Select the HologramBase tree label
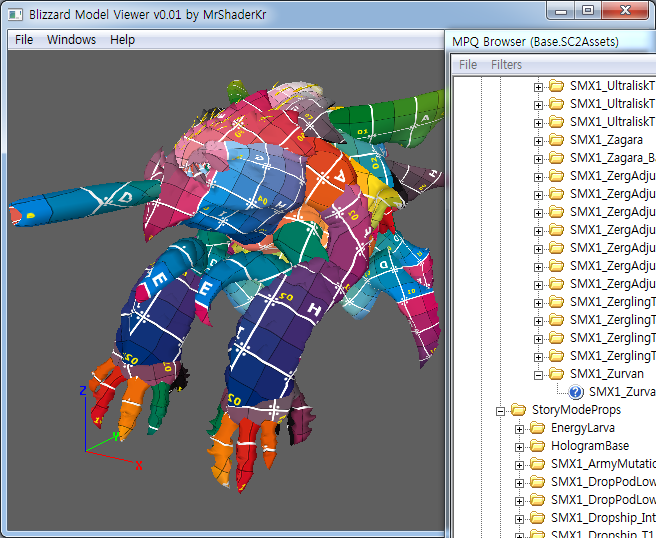Viewport: 656px width, 538px height. 590,446
